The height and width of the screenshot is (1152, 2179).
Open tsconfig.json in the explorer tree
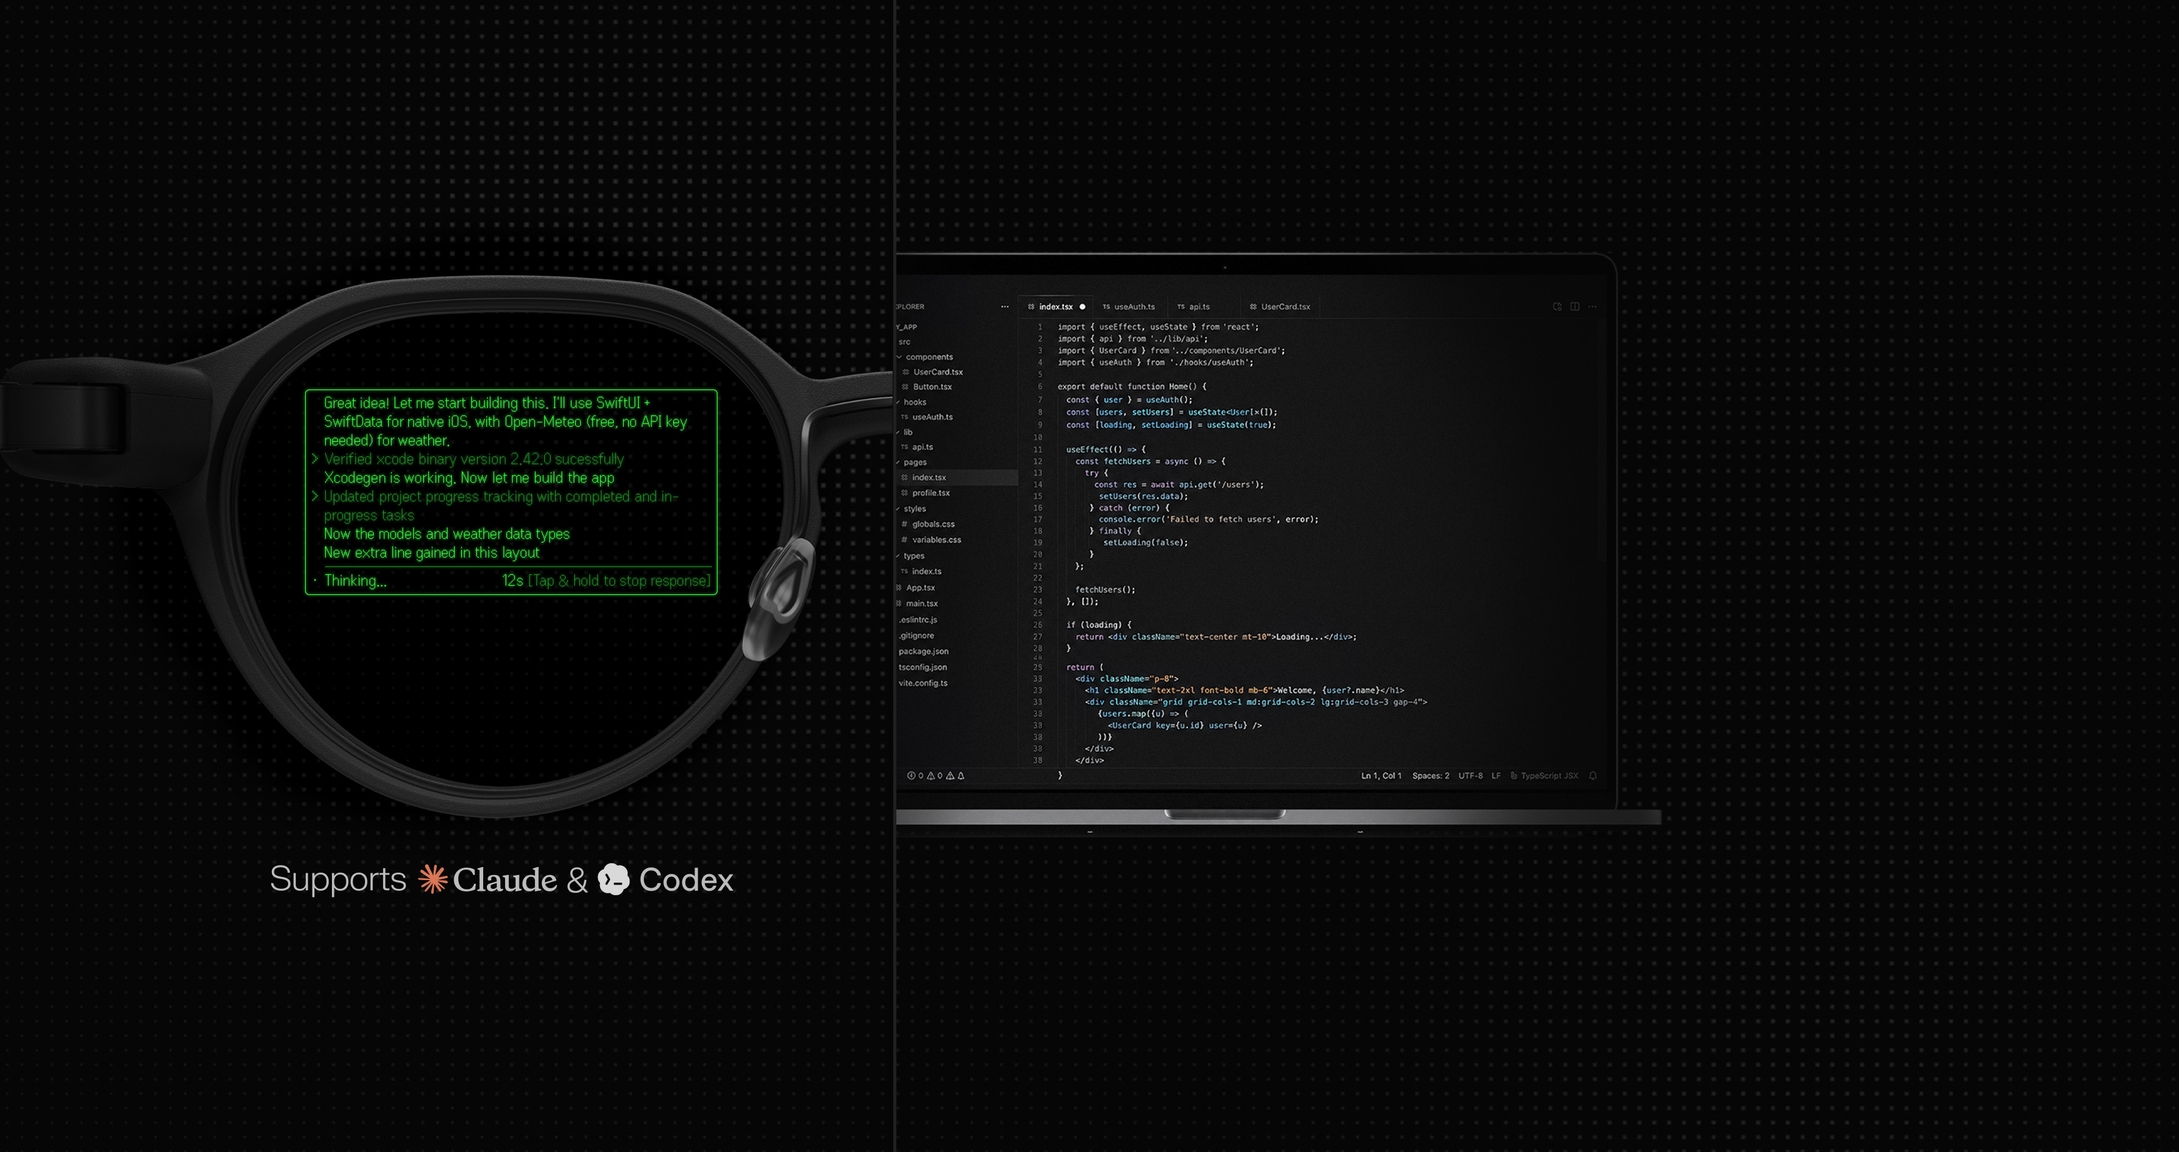[922, 667]
